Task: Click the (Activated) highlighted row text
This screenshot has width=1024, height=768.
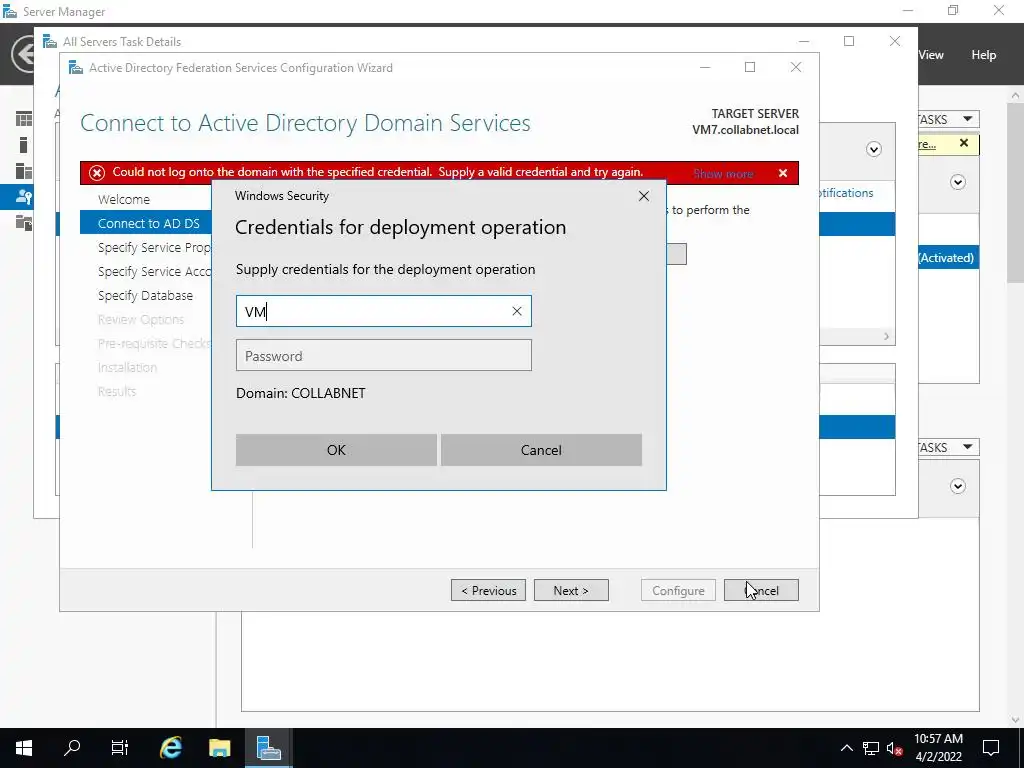Action: [x=946, y=258]
